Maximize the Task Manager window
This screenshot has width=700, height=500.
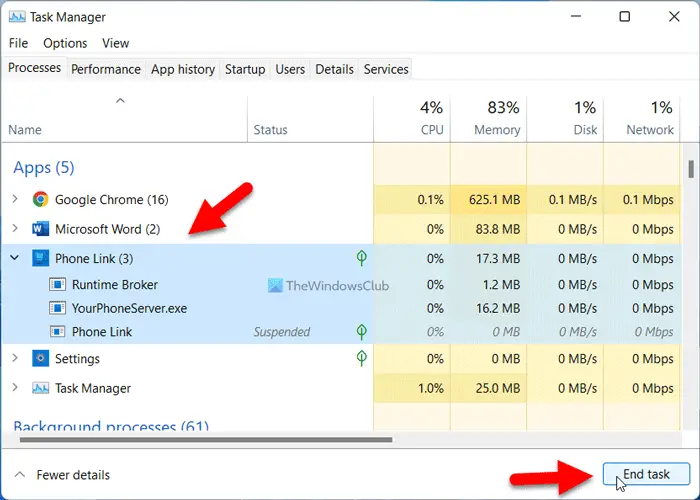point(625,17)
